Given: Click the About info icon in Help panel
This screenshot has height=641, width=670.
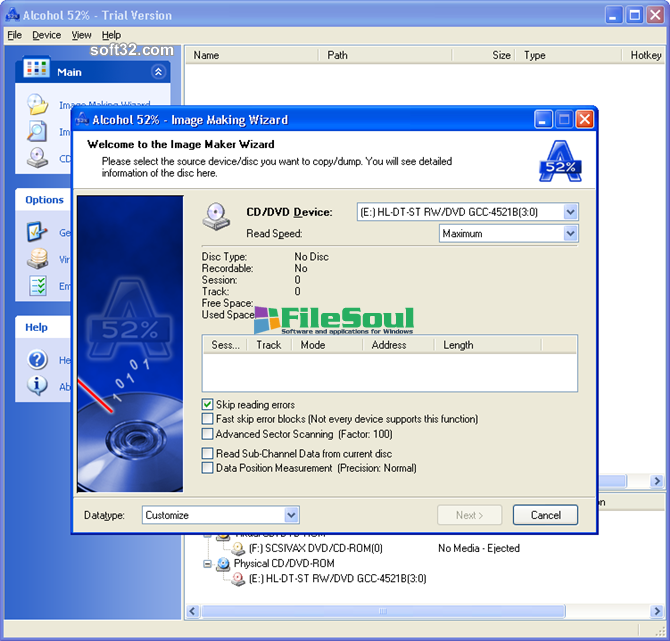Looking at the screenshot, I should [38, 386].
